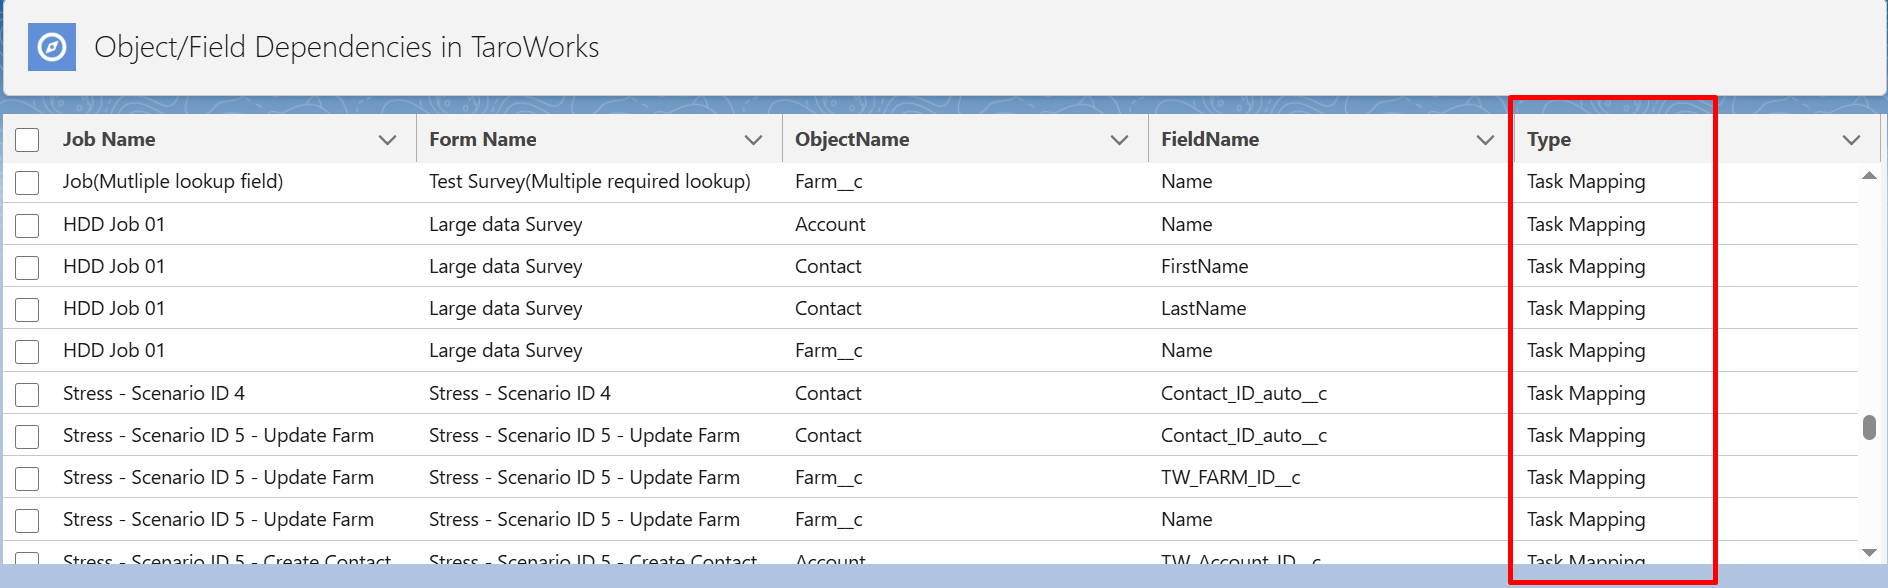1888x588 pixels.
Task: Check the HDD Job 01 FirstName row
Action: (x=27, y=268)
